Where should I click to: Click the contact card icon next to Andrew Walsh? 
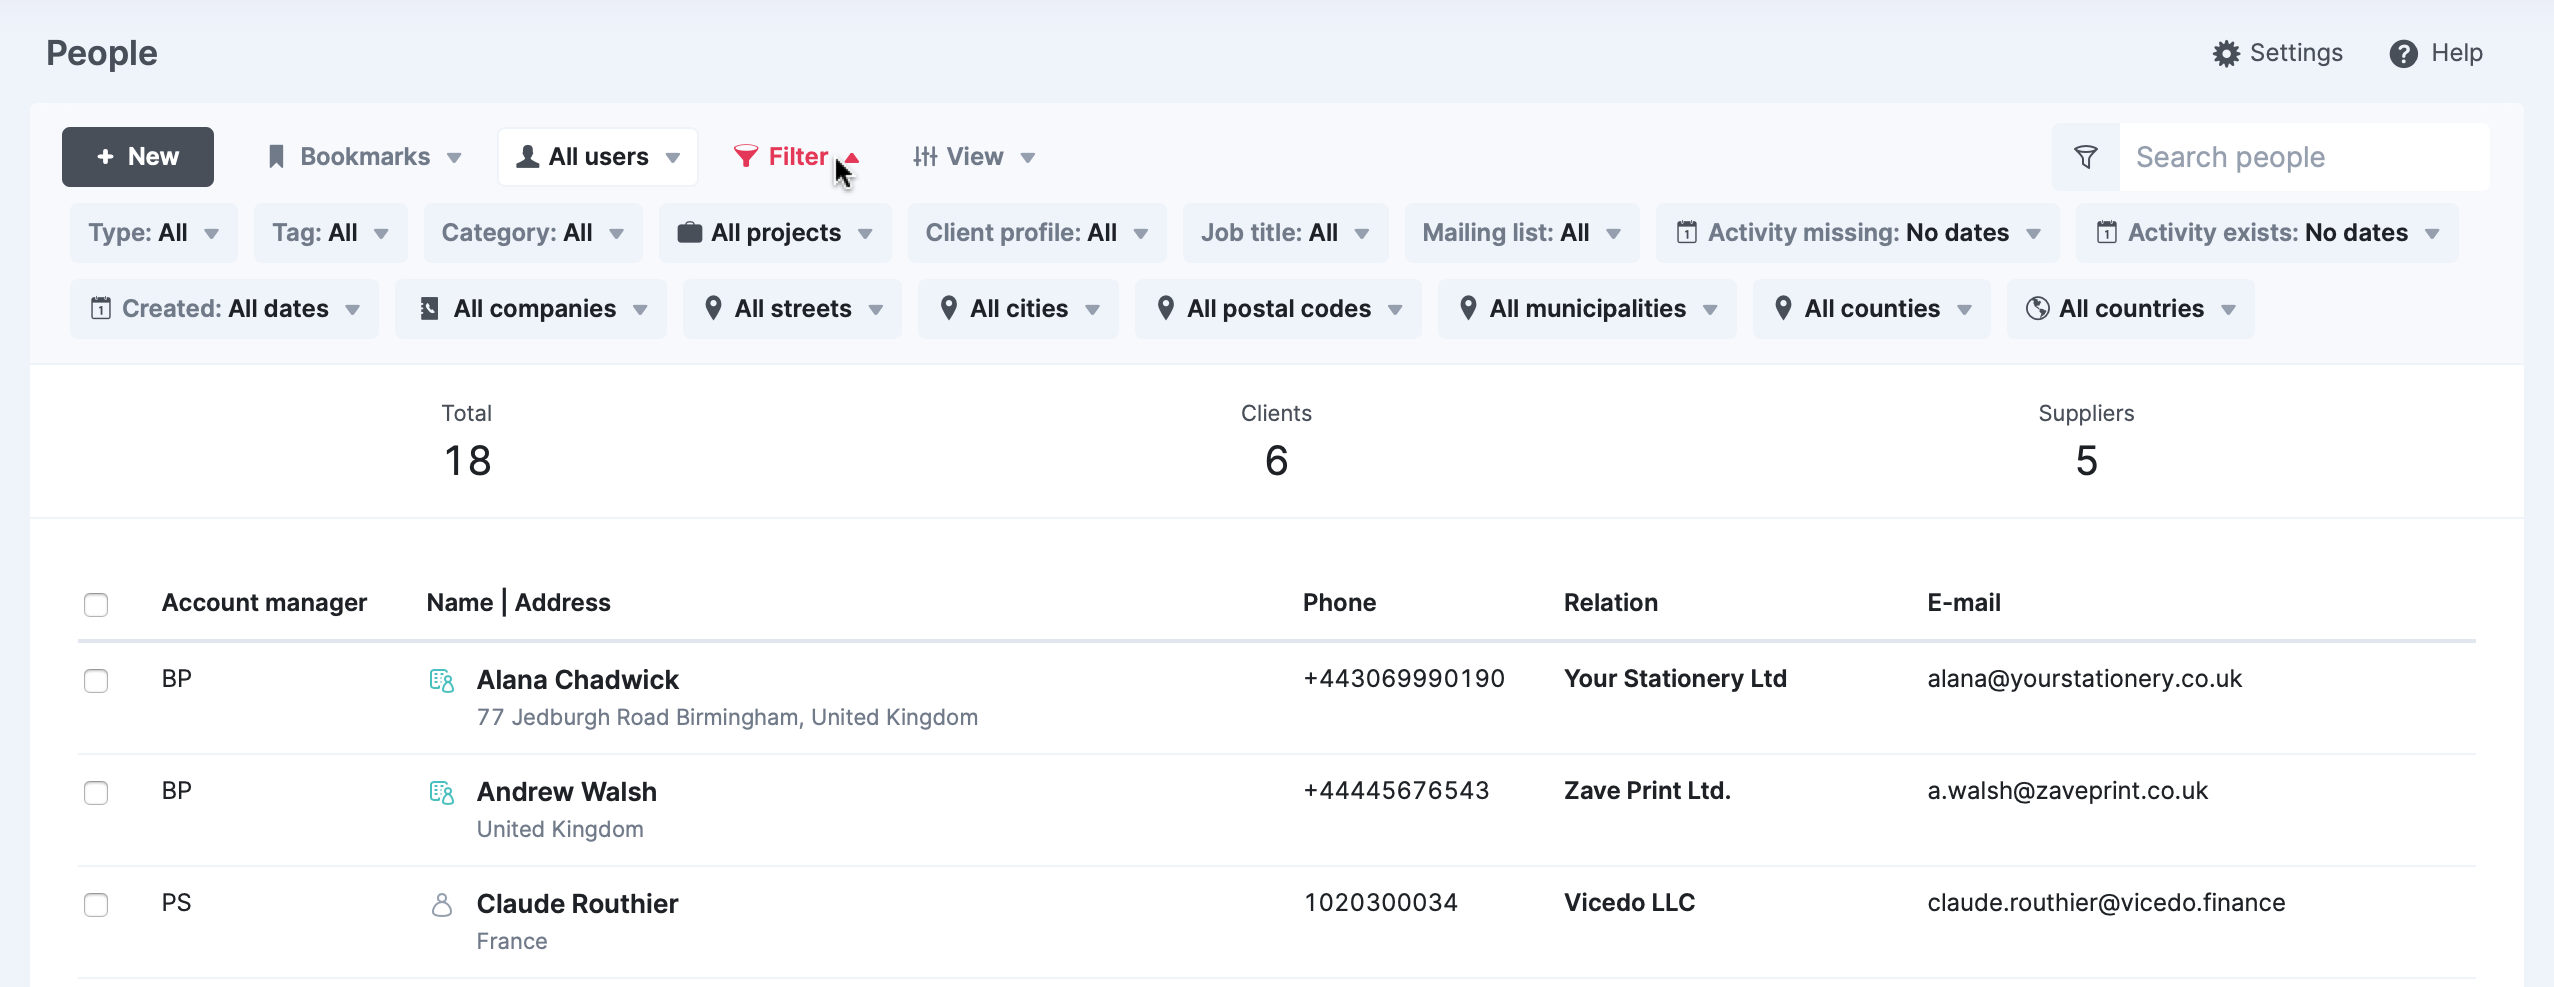(442, 793)
